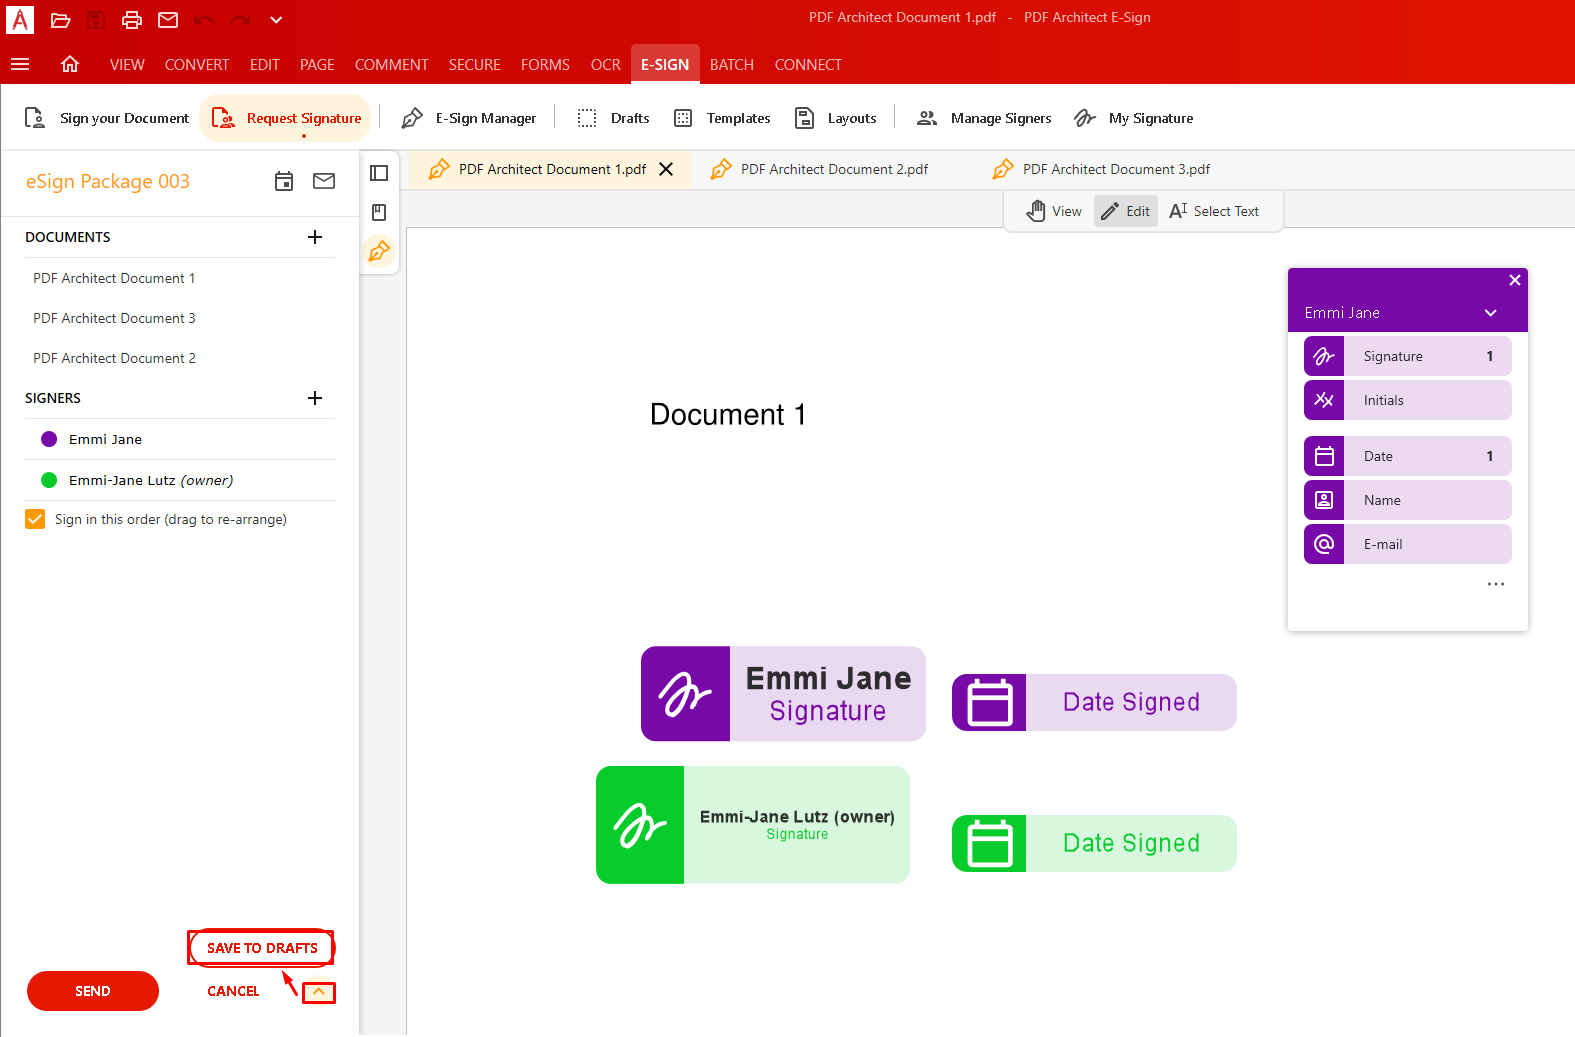Open the hamburger main menu

click(x=20, y=64)
